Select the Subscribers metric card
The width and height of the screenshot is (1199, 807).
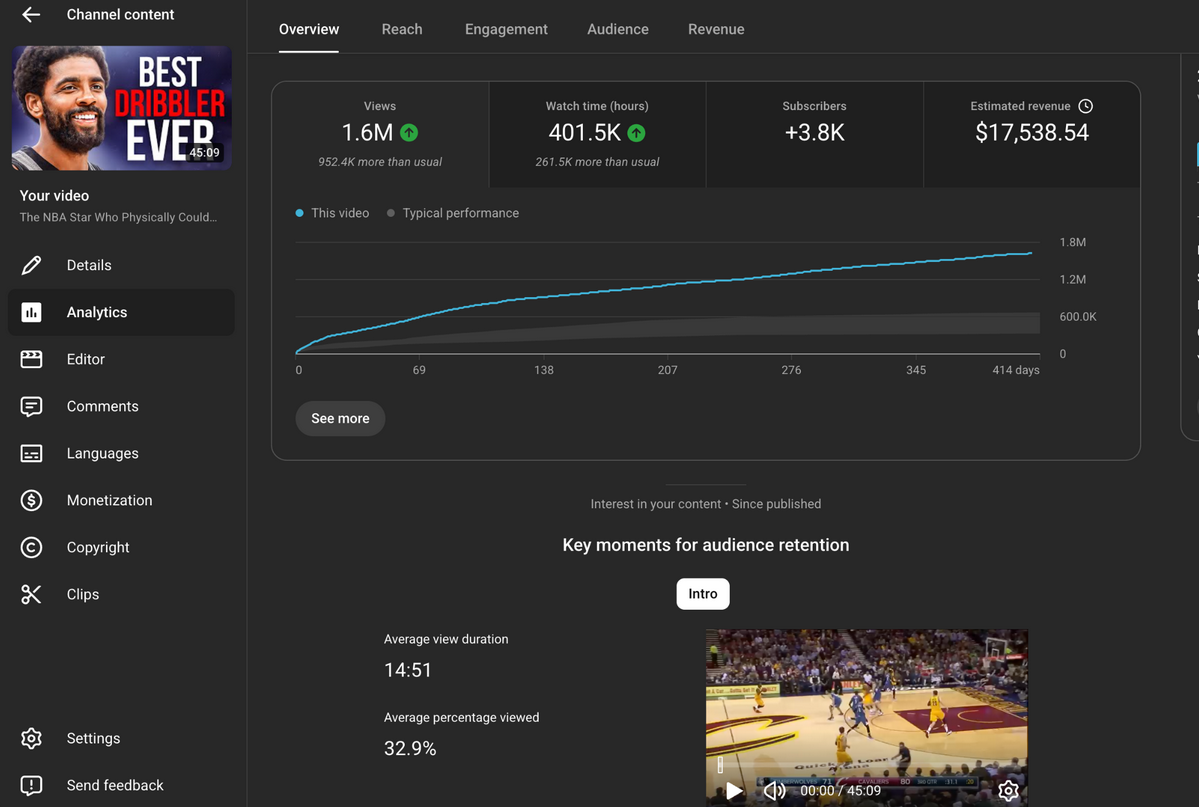[814, 134]
